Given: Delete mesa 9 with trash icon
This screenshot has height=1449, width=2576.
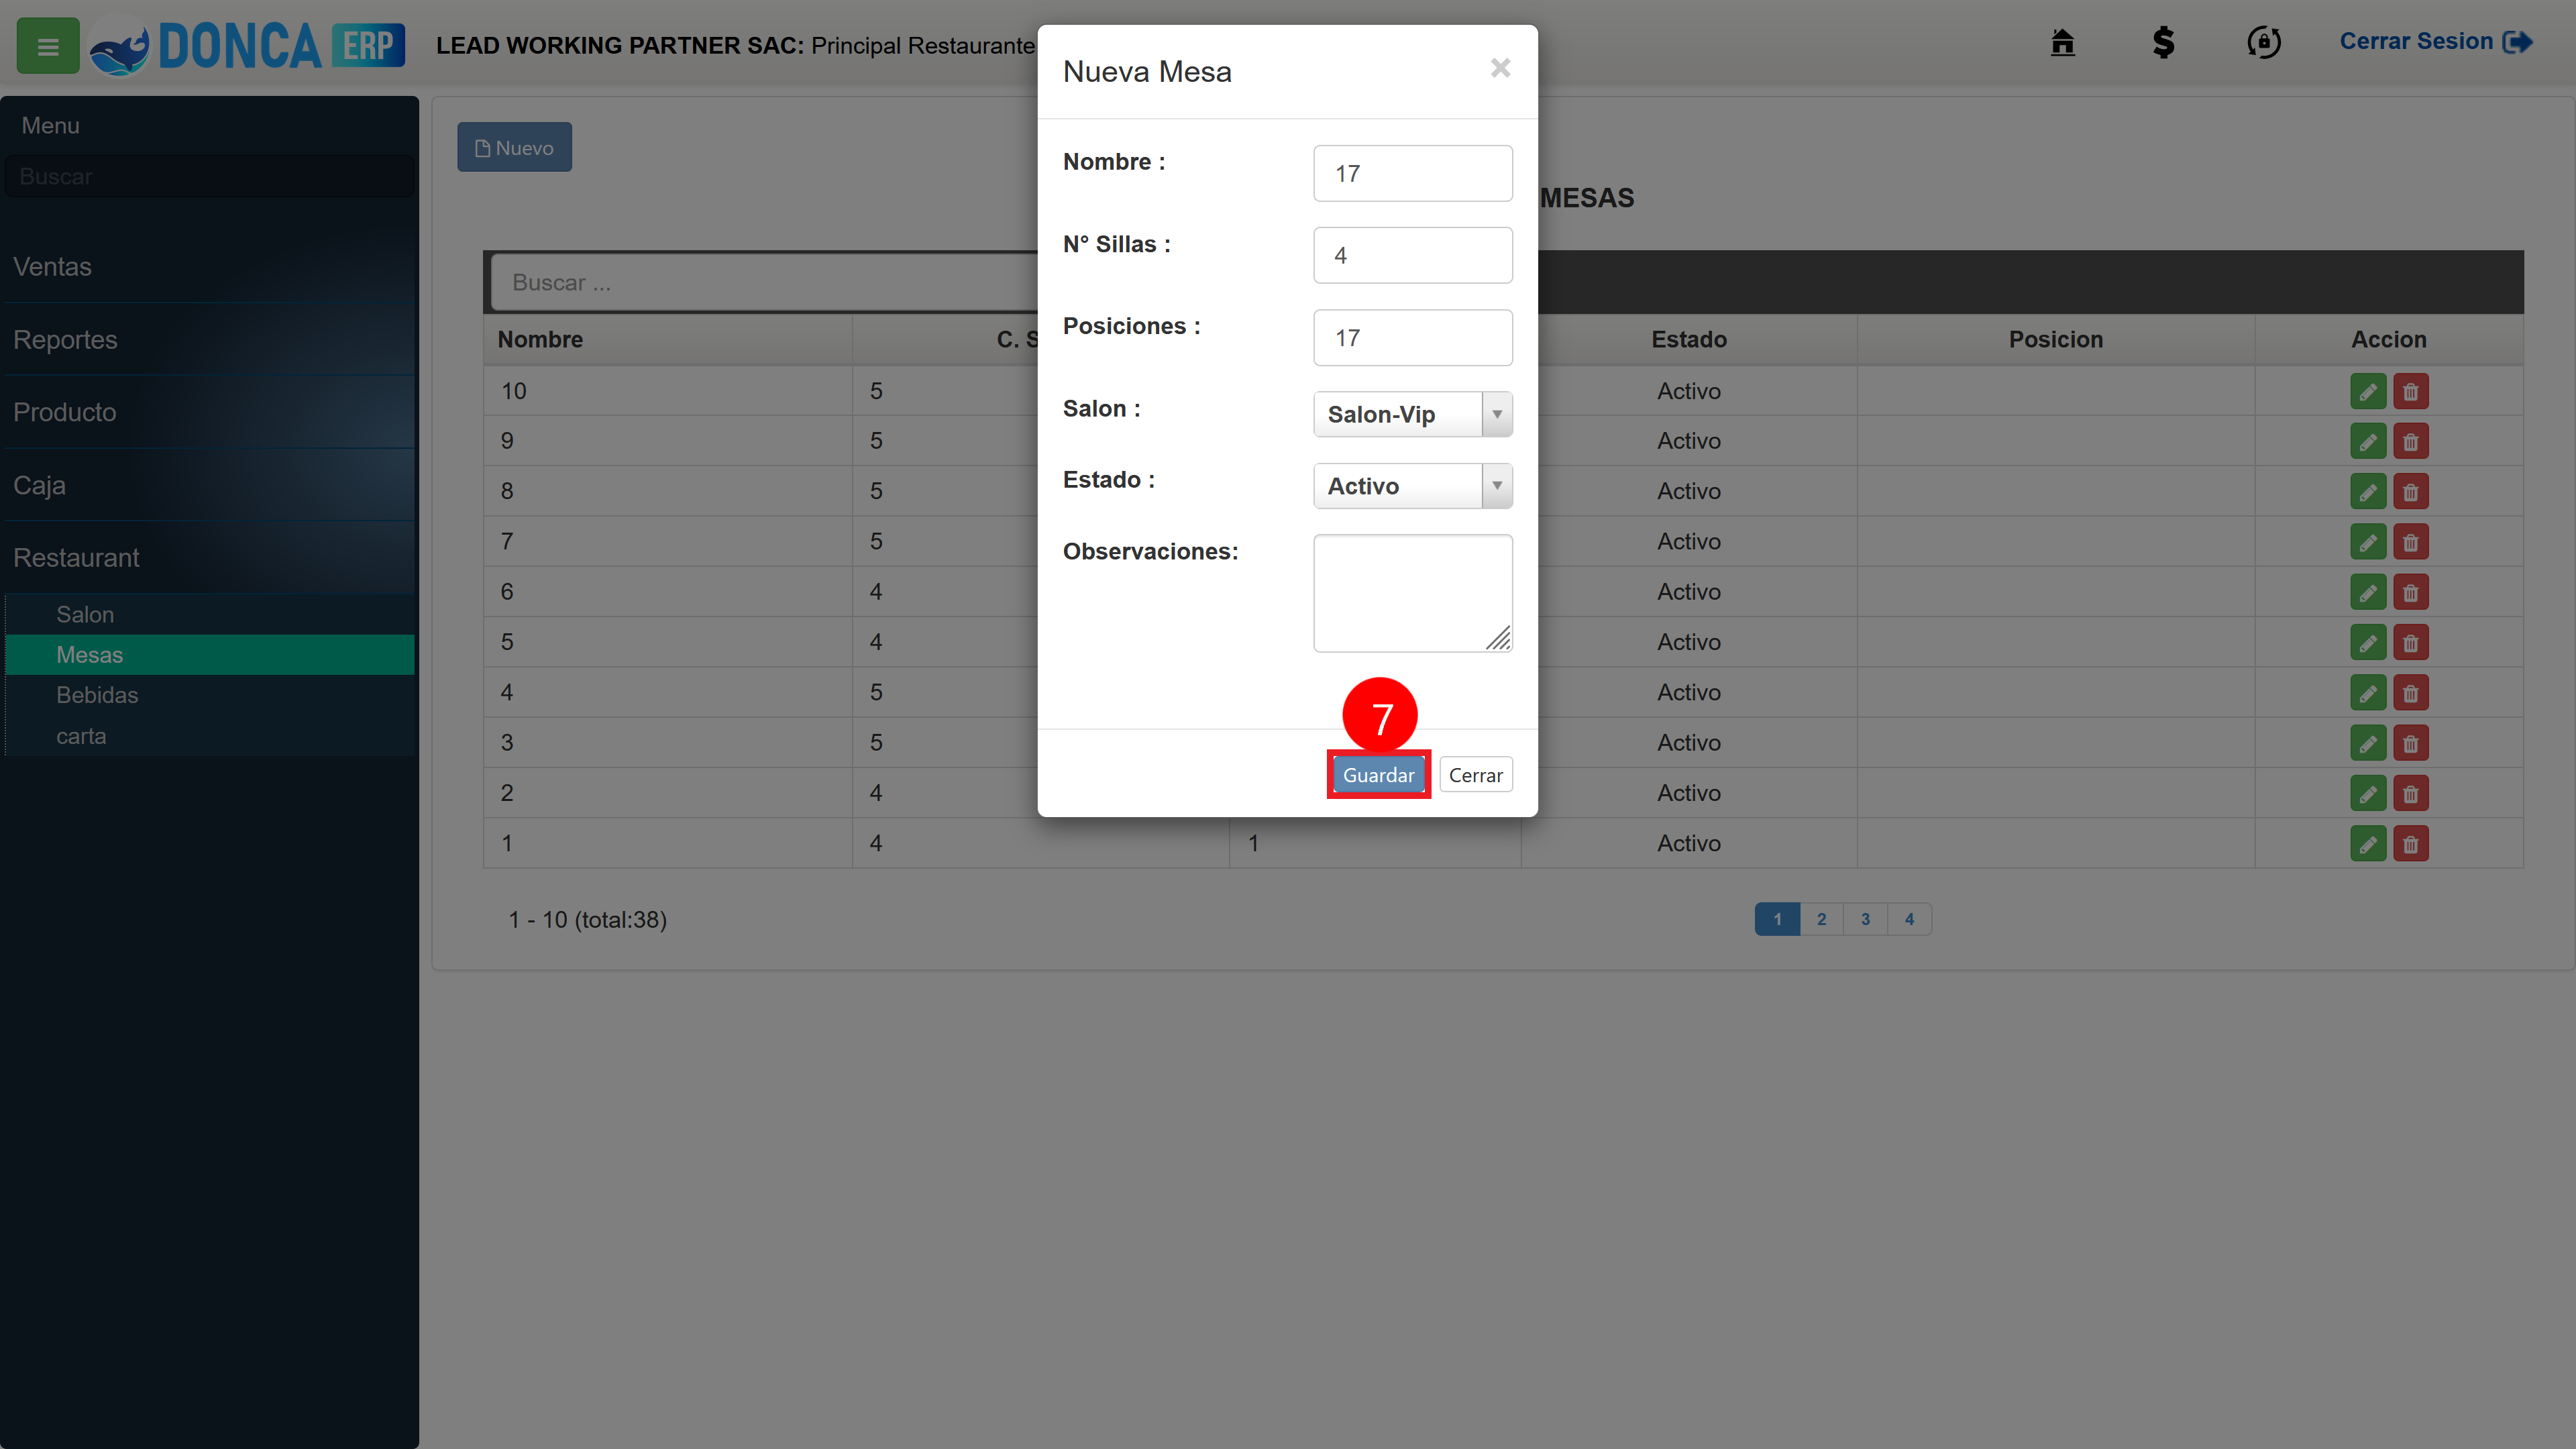Looking at the screenshot, I should pyautogui.click(x=2410, y=441).
